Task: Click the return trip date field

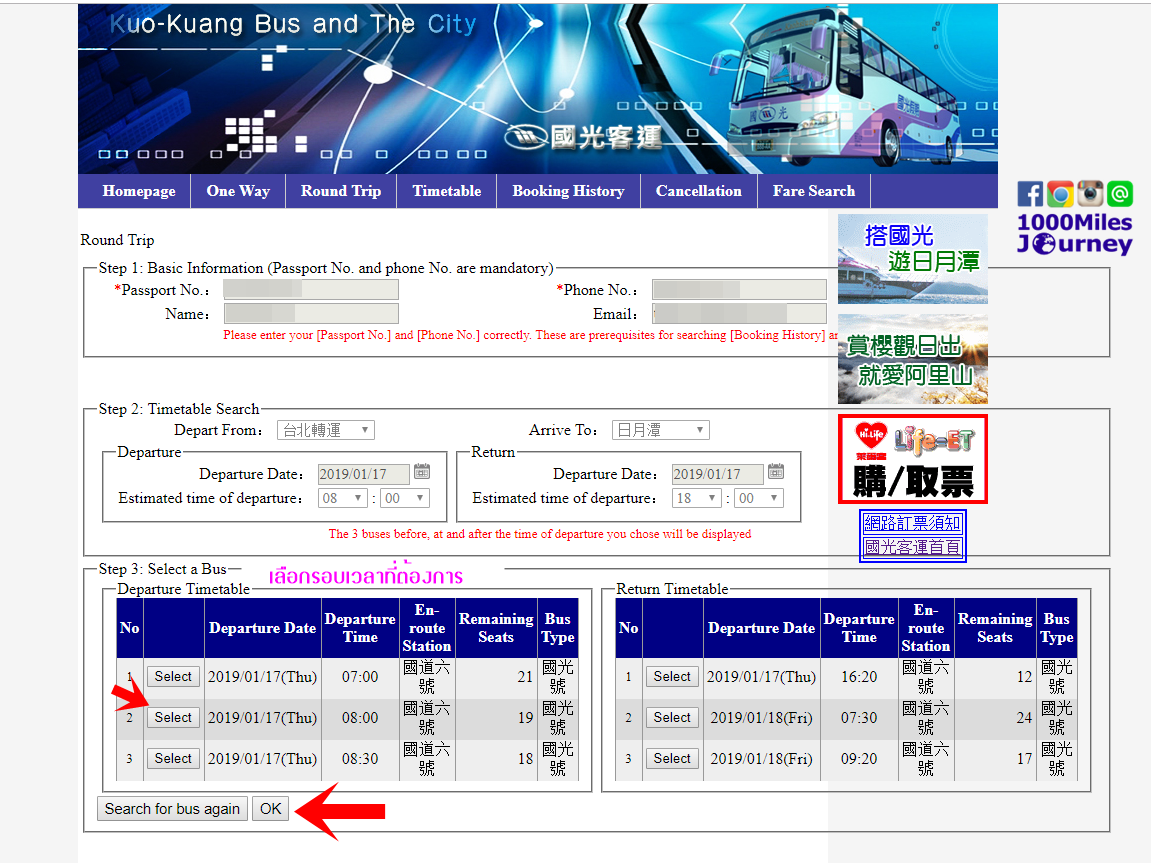Action: pos(717,474)
